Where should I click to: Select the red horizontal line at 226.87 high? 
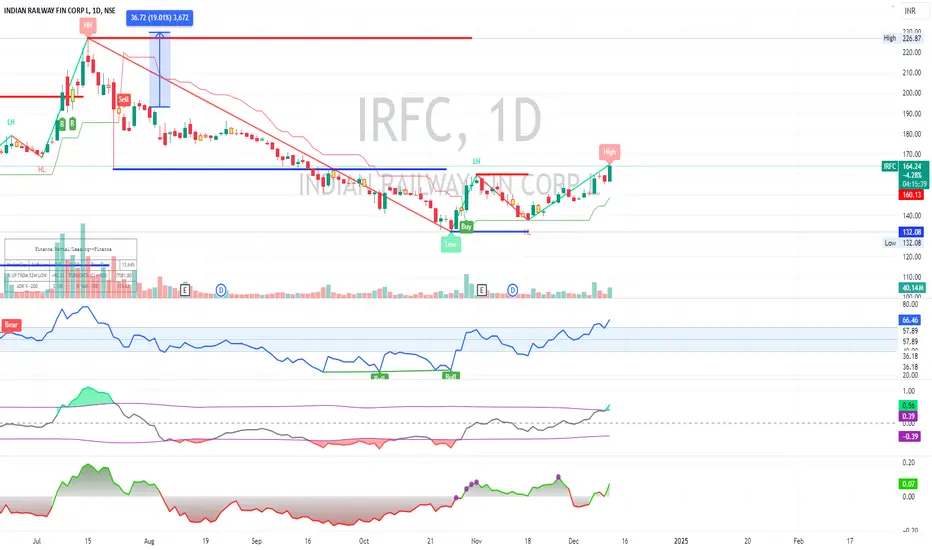coord(279,38)
